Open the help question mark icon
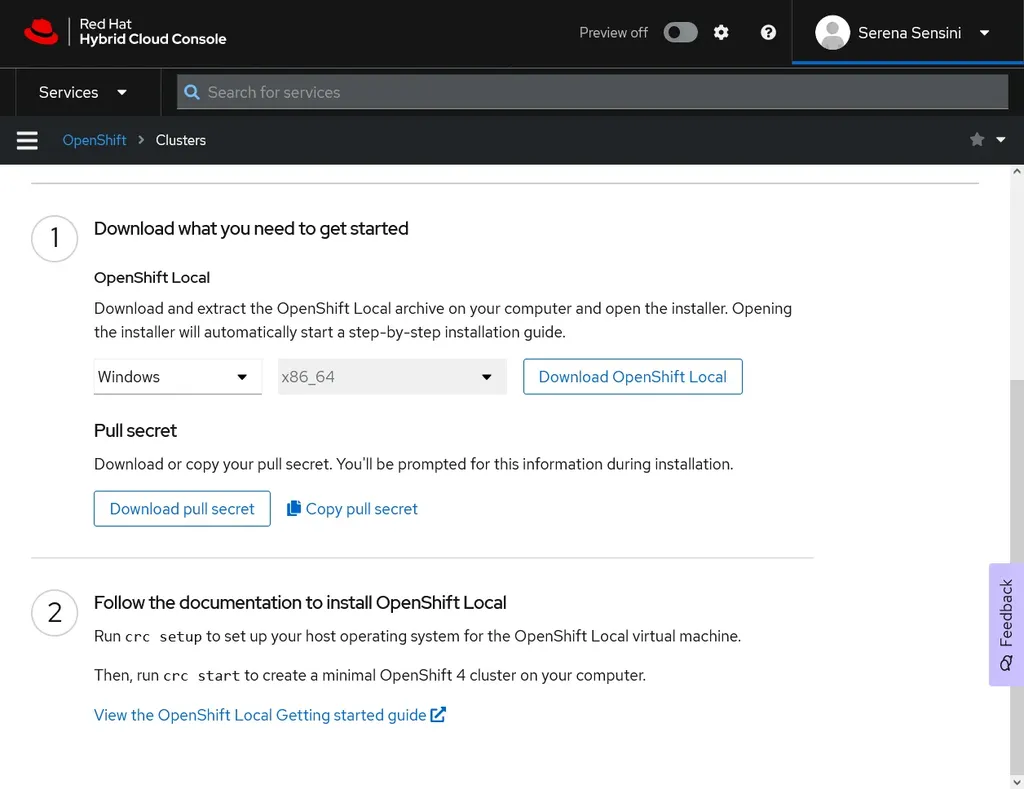The height and width of the screenshot is (789, 1024). 768,33
